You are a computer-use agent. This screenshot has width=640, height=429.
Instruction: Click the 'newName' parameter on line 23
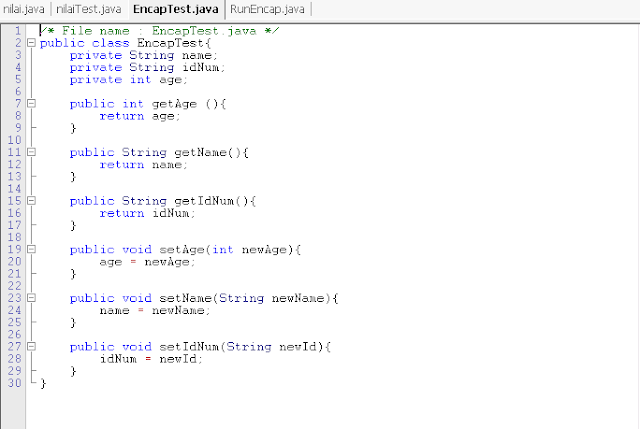[x=298, y=298]
